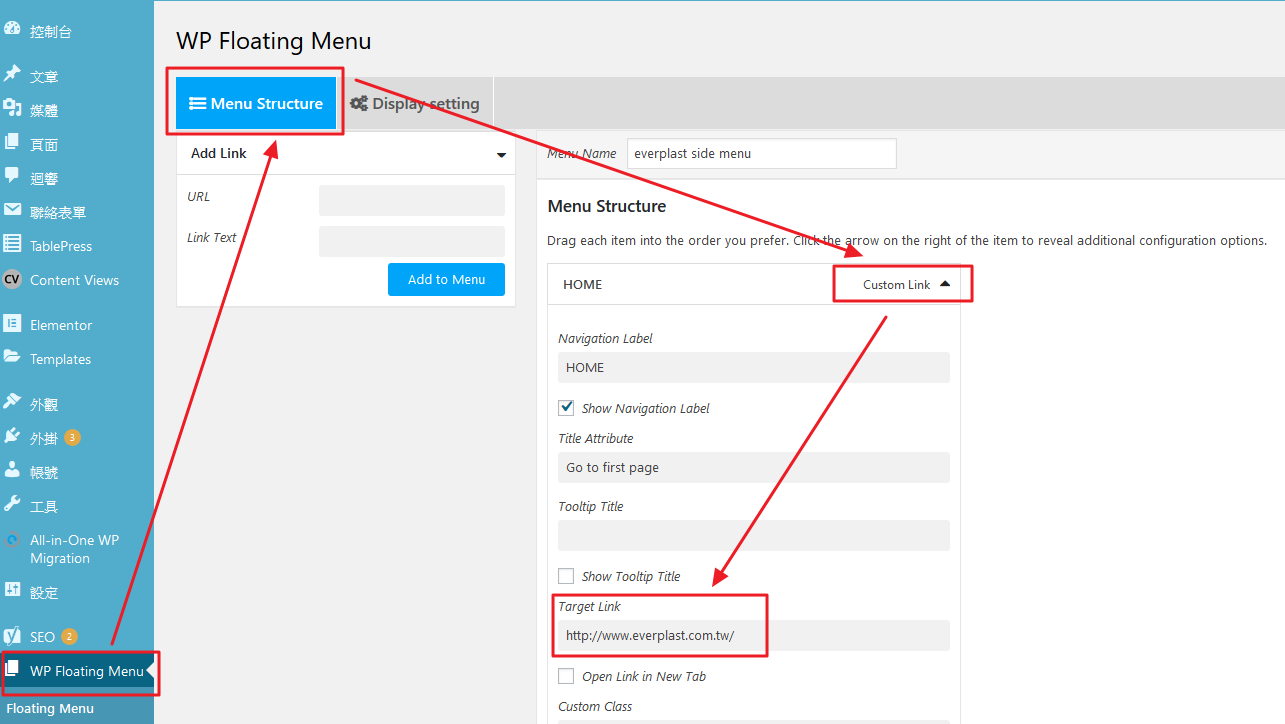Click the settings icon beside 設定
Image resolution: width=1285 pixels, height=724 pixels.
pos(12,590)
